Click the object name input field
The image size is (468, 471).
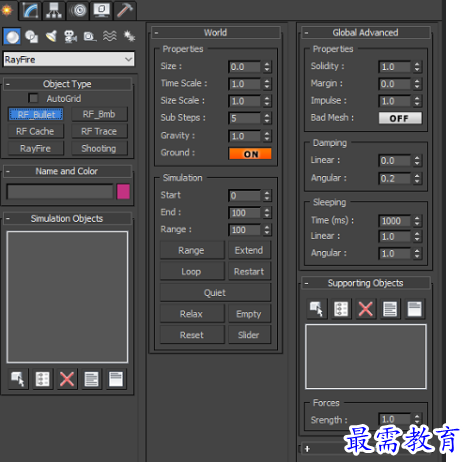(x=60, y=192)
